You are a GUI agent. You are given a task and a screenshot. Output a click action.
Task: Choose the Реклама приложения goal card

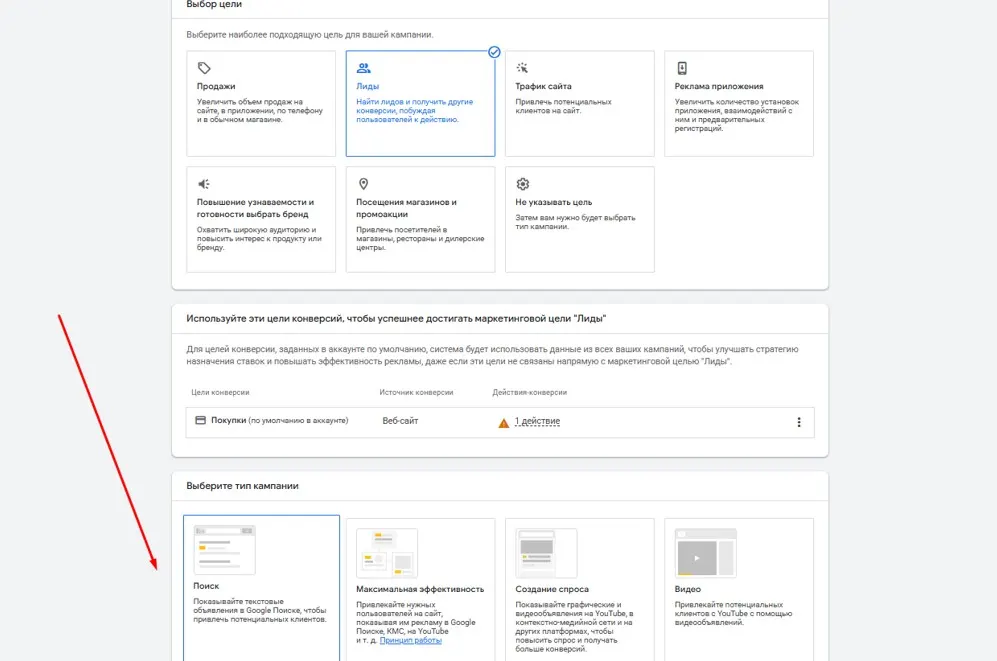pos(739,104)
